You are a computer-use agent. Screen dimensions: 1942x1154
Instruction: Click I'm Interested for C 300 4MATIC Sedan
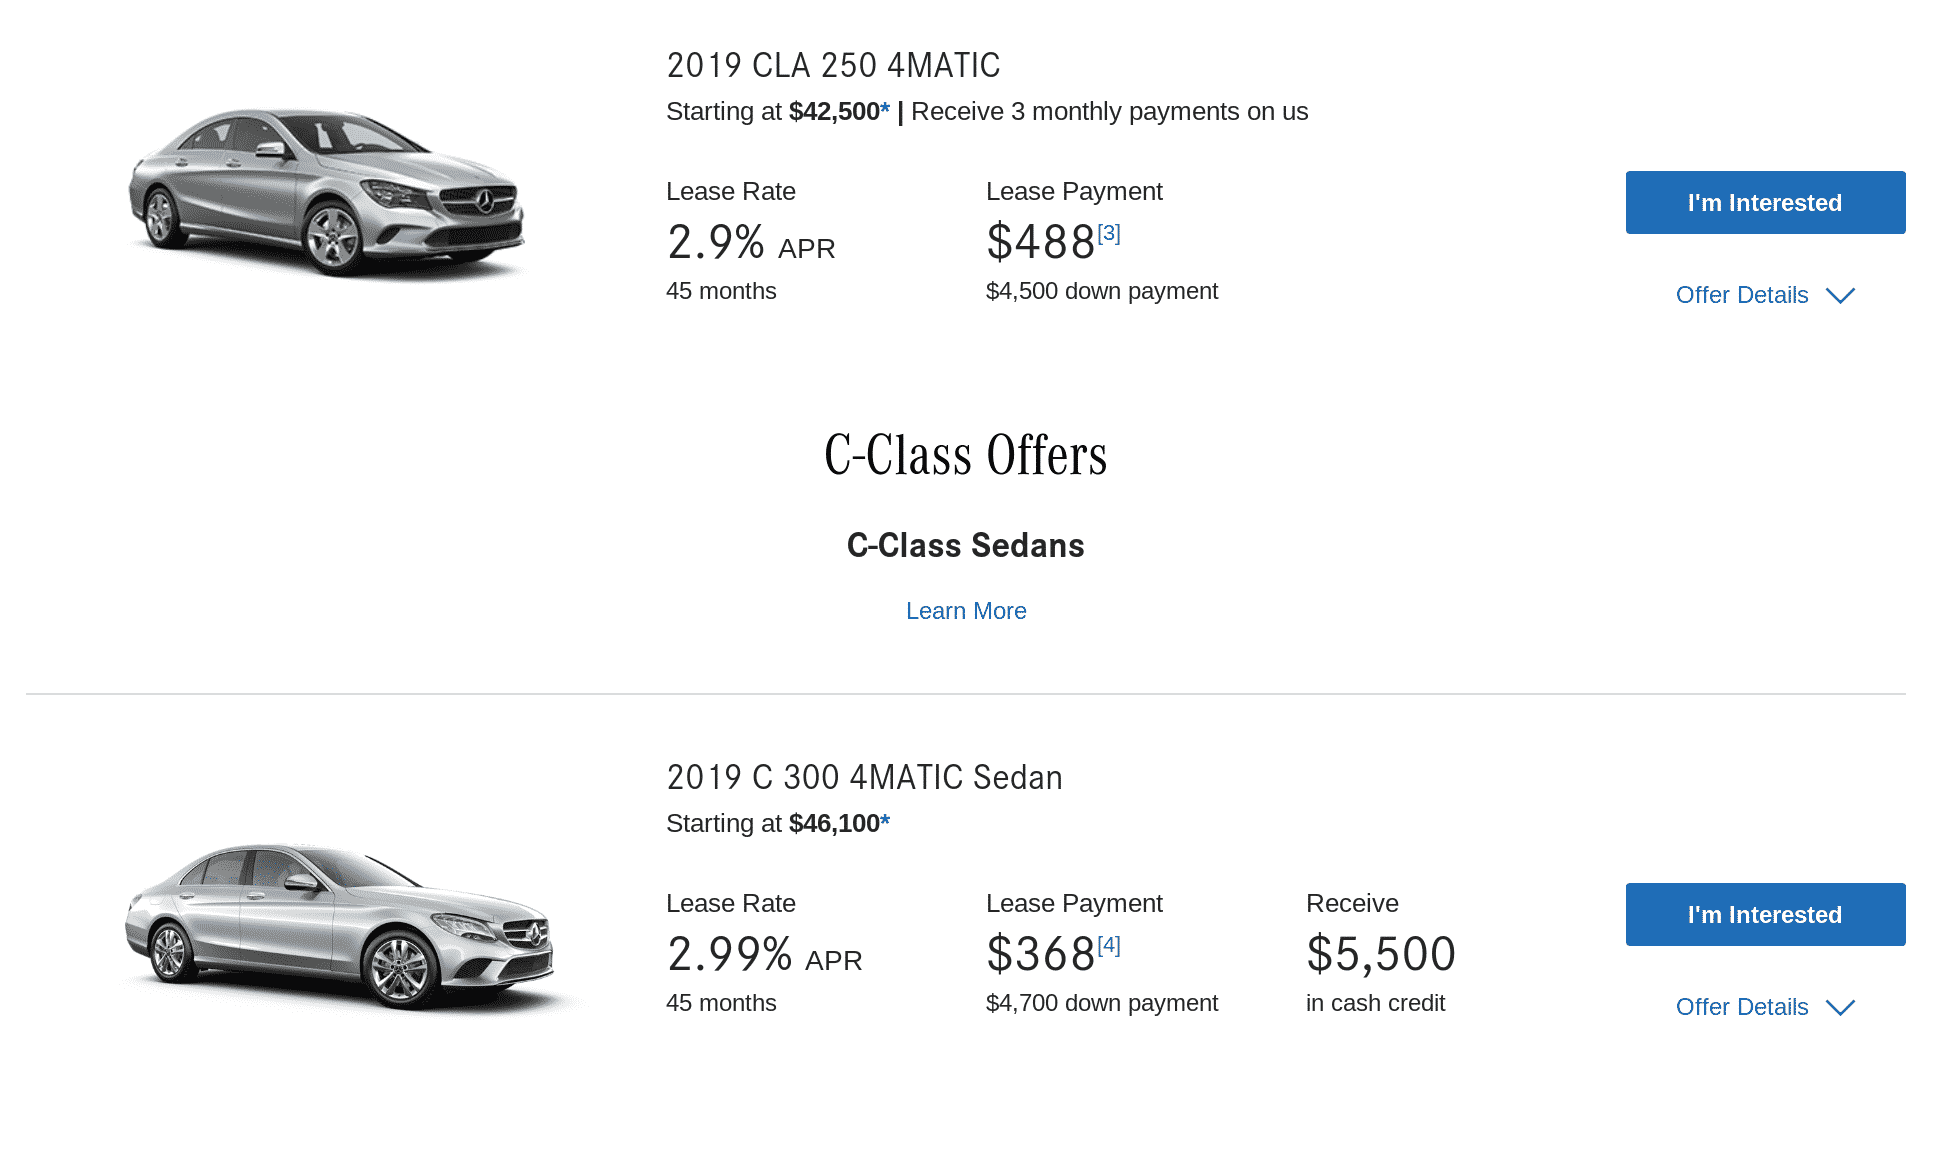click(1765, 915)
